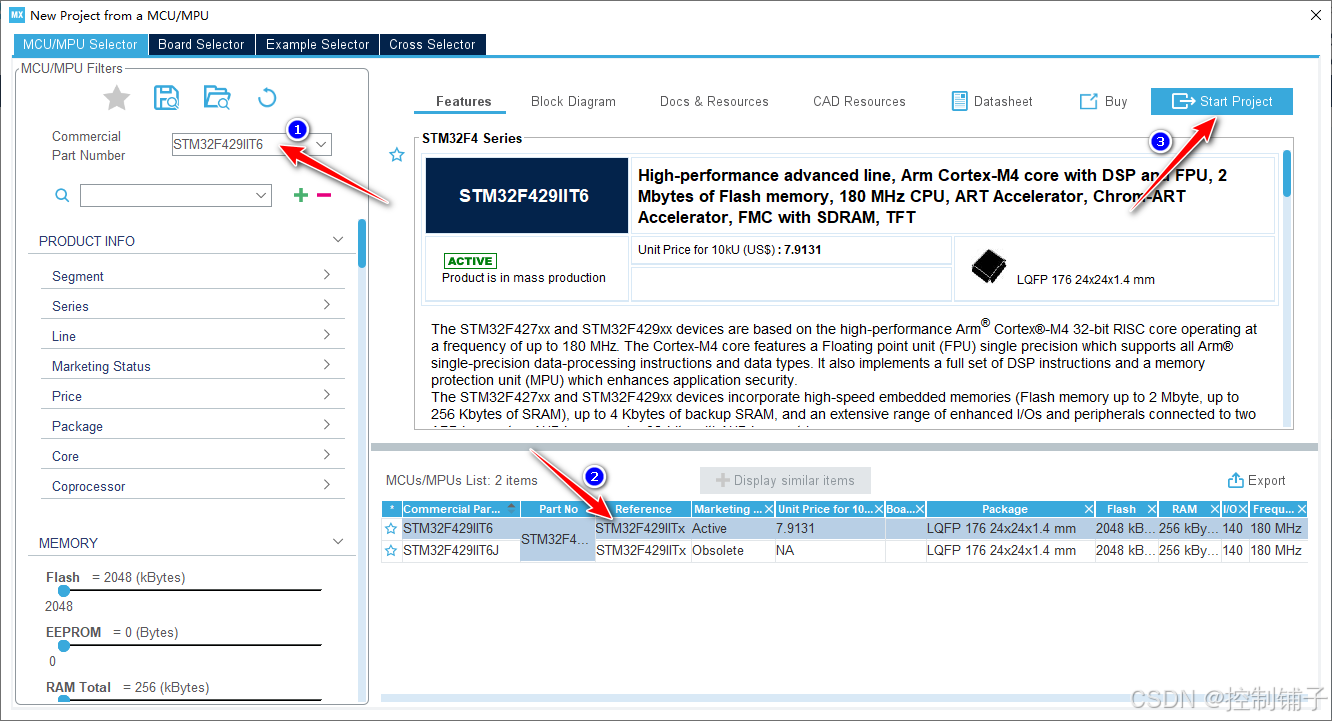Close the New Project window

pos(1314,15)
